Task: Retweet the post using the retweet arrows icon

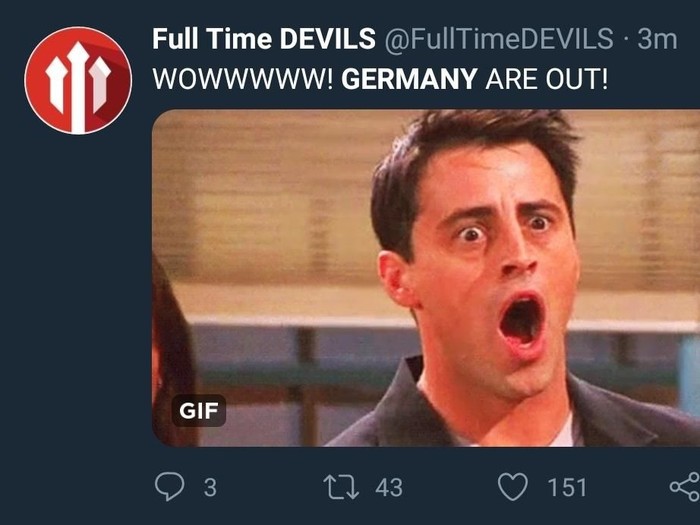Action: [x=341, y=487]
